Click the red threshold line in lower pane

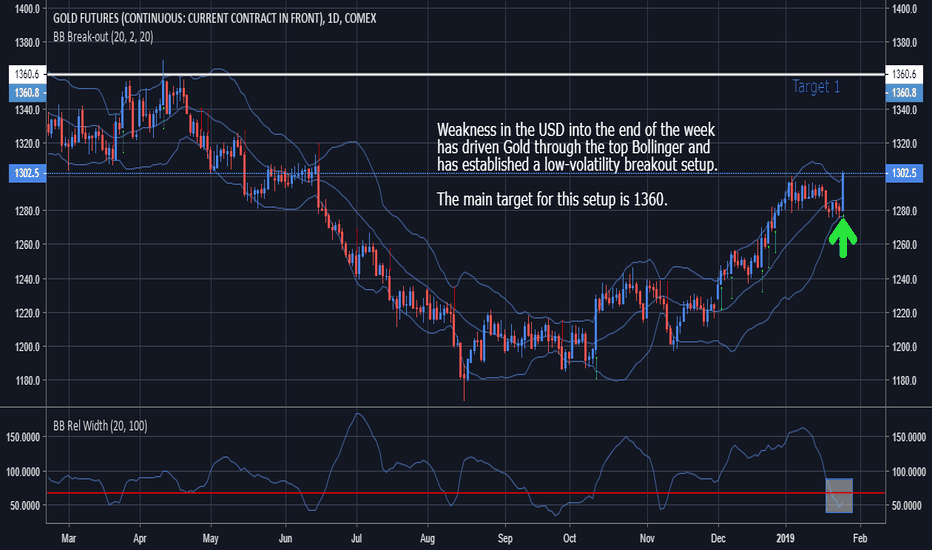pos(466,493)
